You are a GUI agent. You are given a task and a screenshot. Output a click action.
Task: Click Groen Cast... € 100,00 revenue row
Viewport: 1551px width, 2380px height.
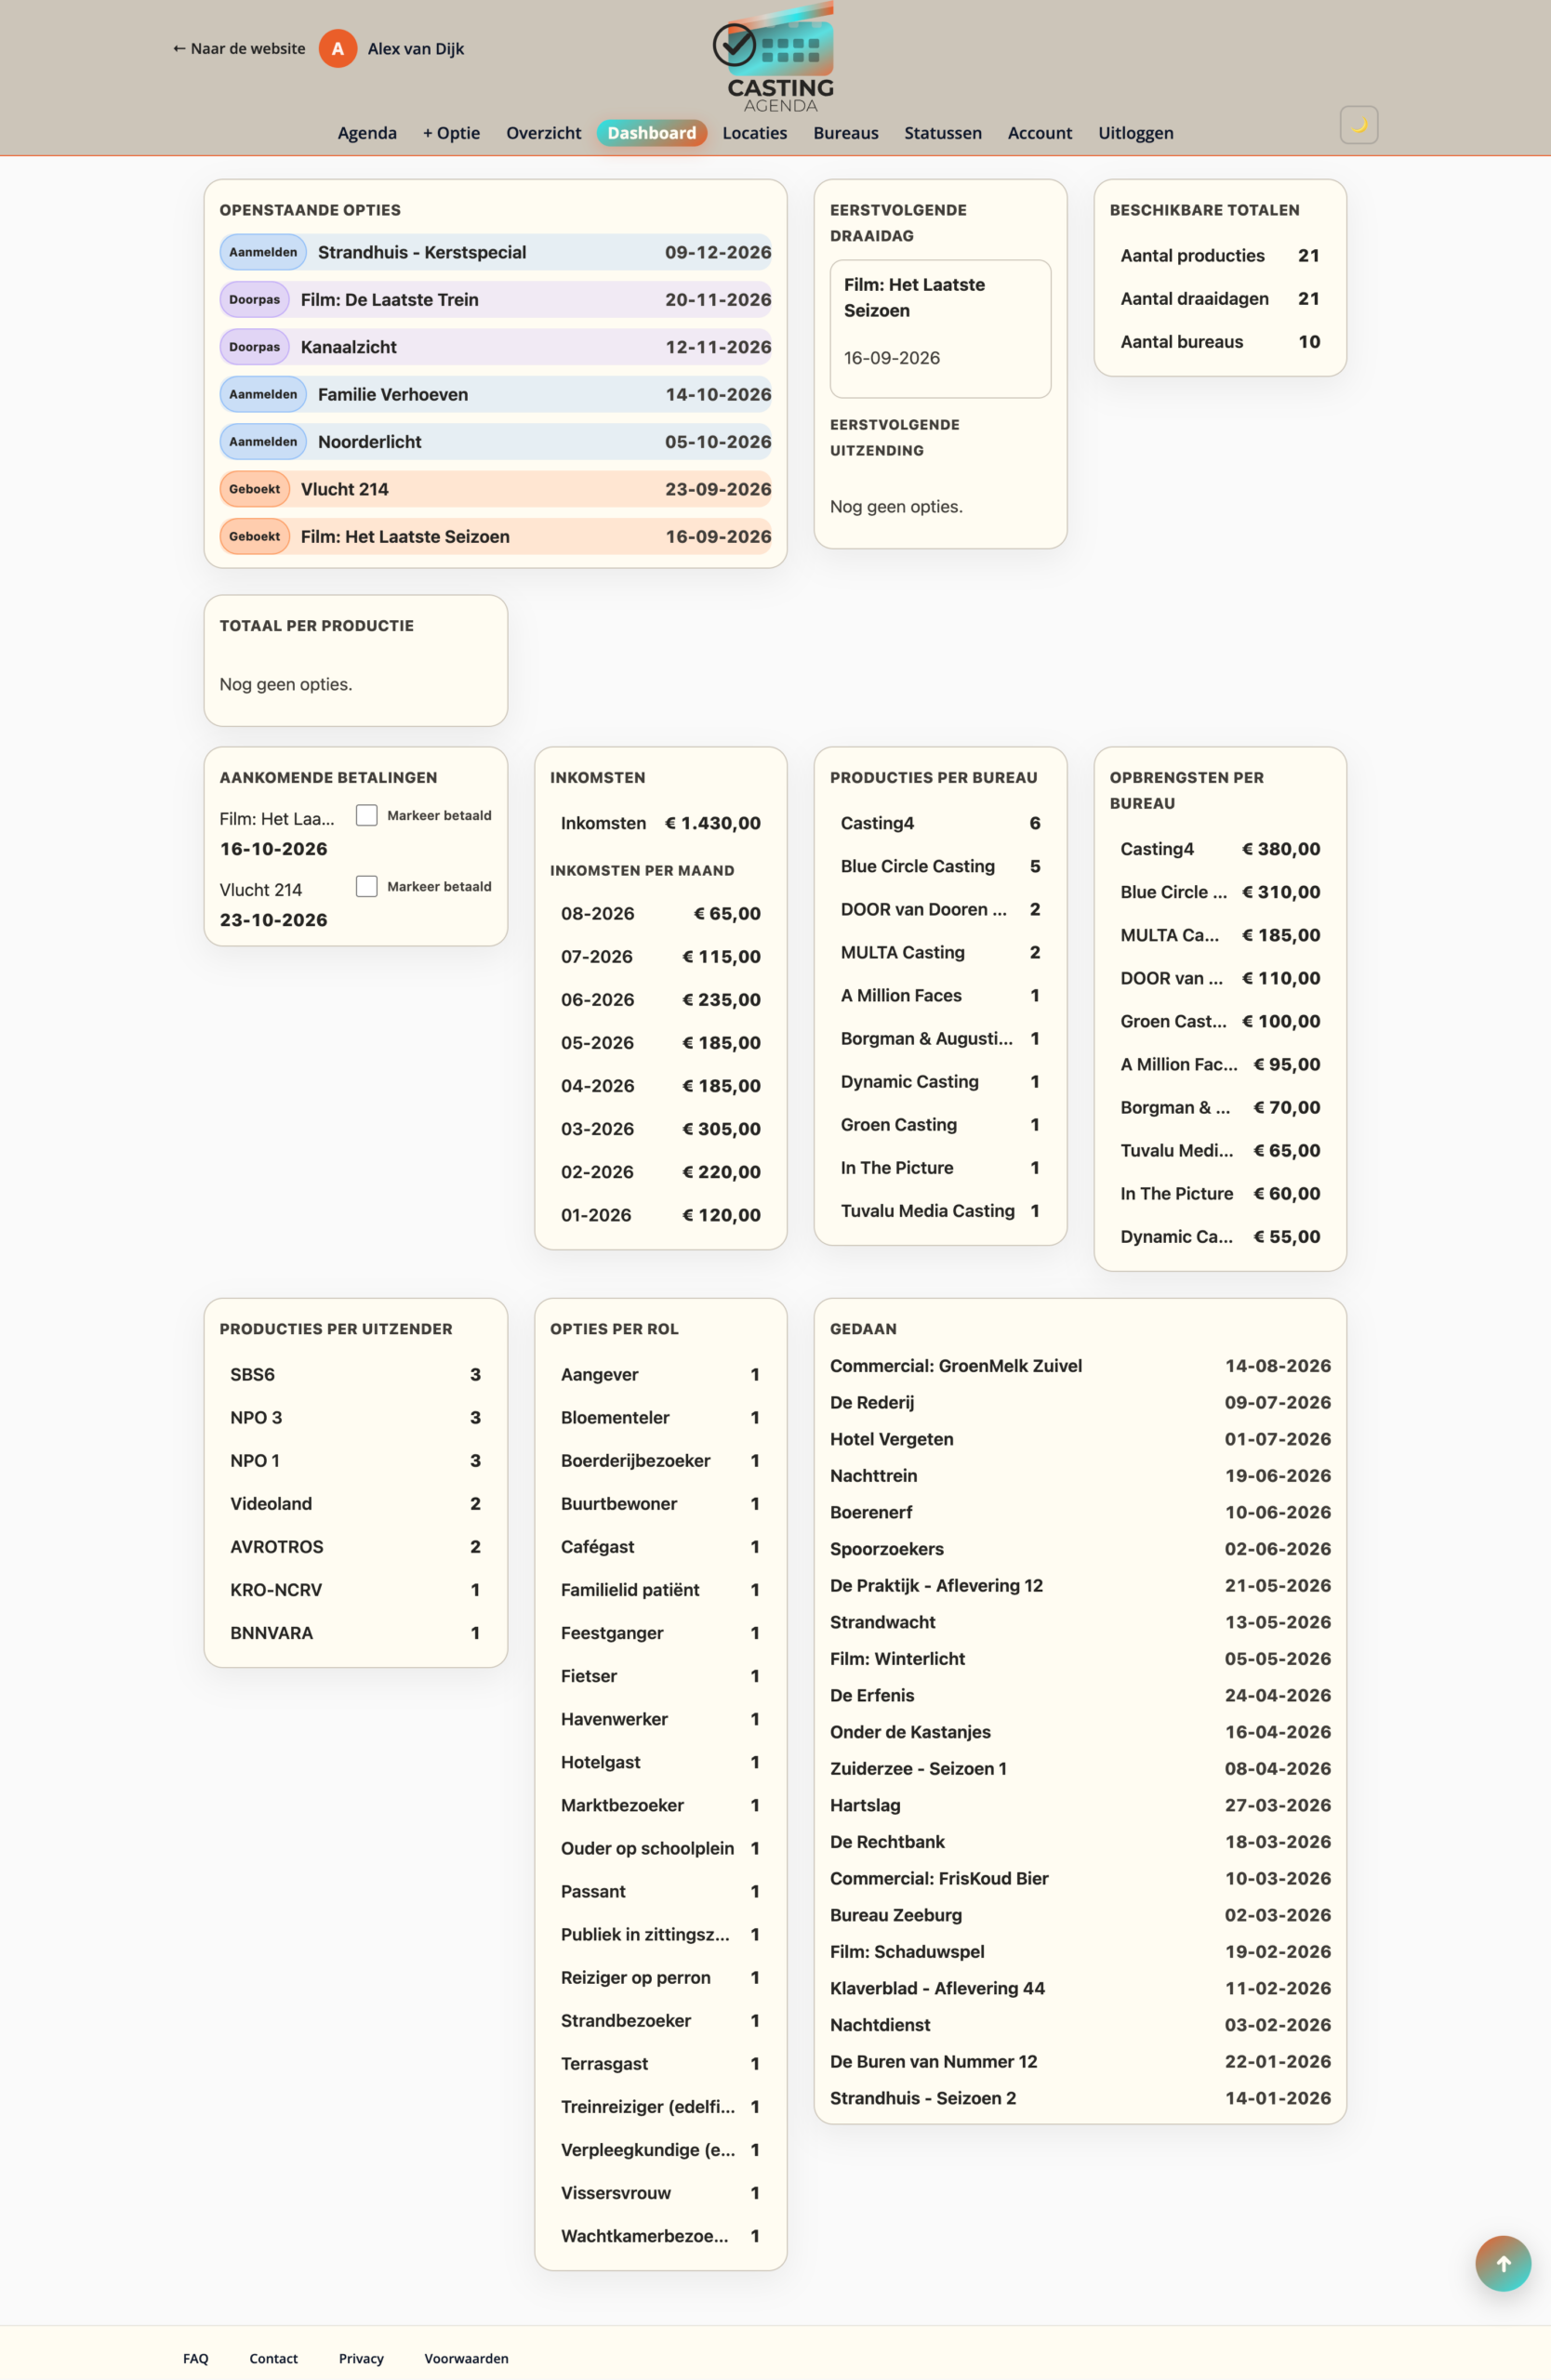(1219, 1021)
